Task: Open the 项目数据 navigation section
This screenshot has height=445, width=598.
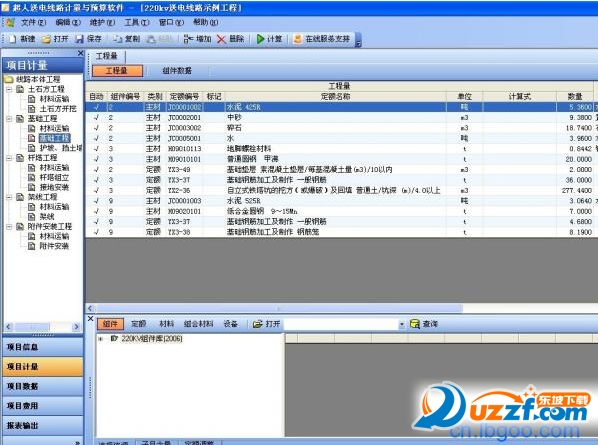Action: 43,386
